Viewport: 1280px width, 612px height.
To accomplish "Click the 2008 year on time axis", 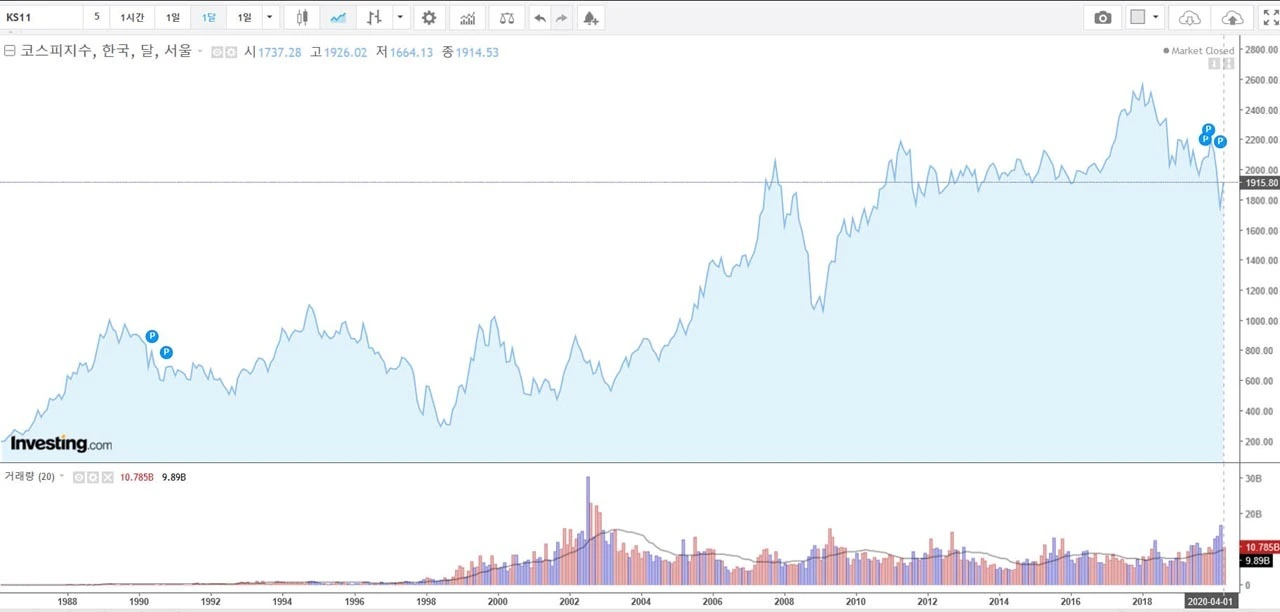I will 784,603.
